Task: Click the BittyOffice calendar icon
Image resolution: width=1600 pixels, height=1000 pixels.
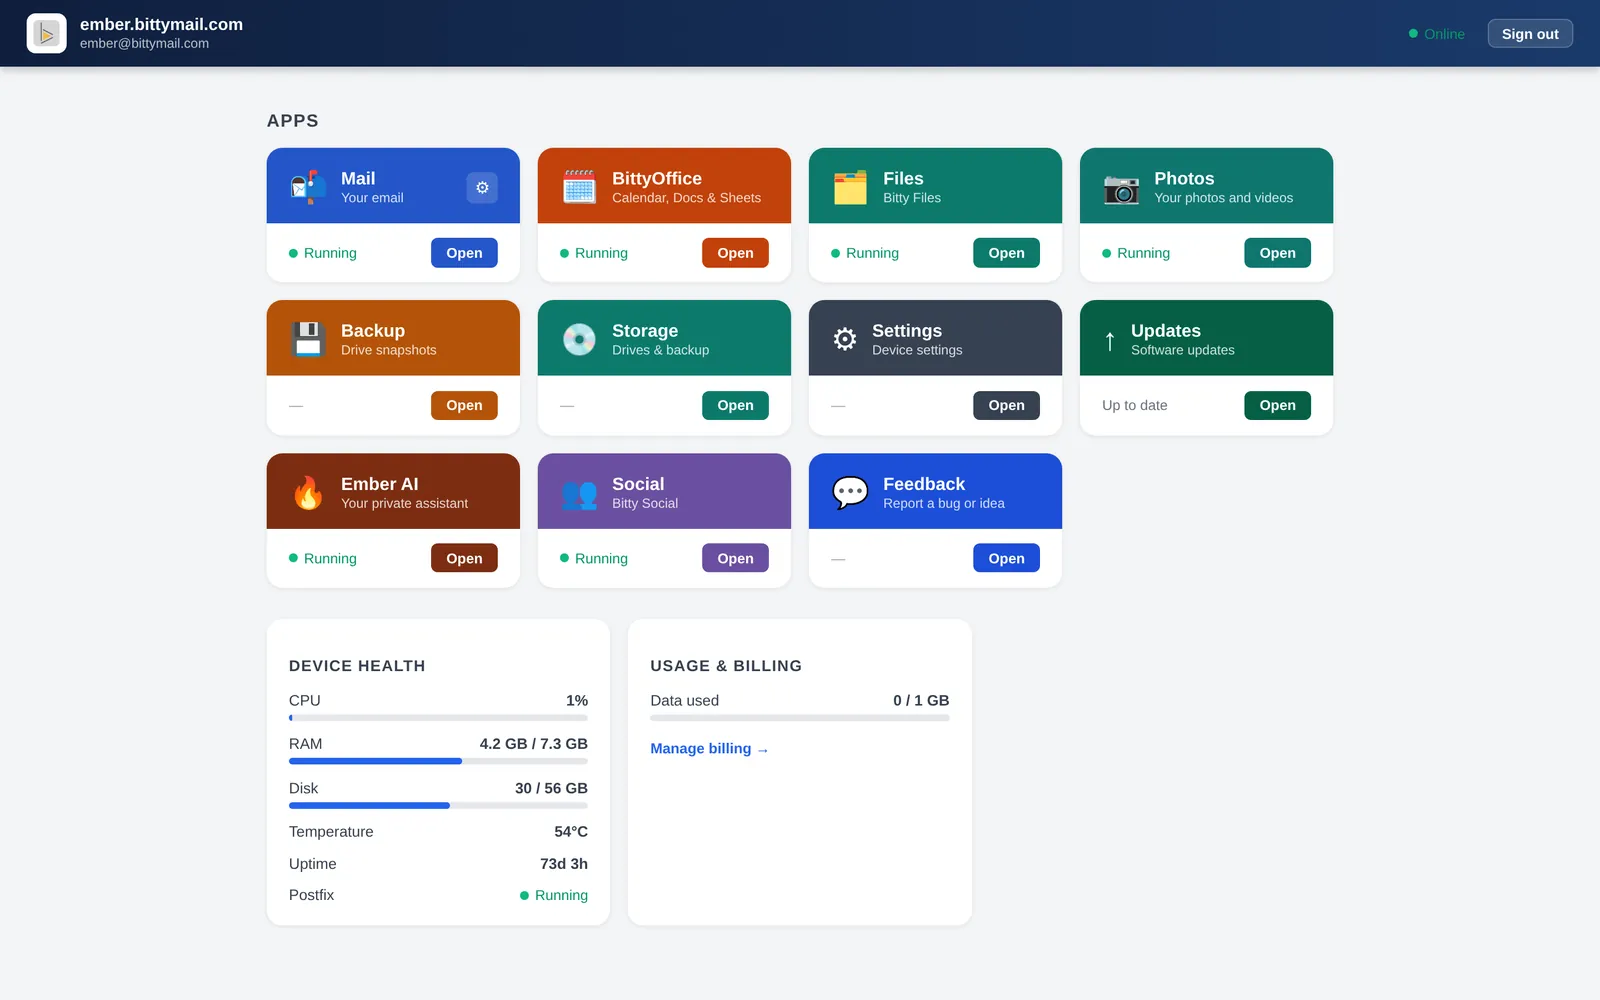Action: coord(579,187)
